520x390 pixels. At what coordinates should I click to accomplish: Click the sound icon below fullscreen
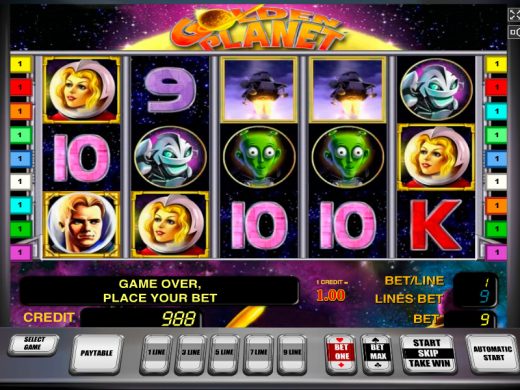coord(514,32)
